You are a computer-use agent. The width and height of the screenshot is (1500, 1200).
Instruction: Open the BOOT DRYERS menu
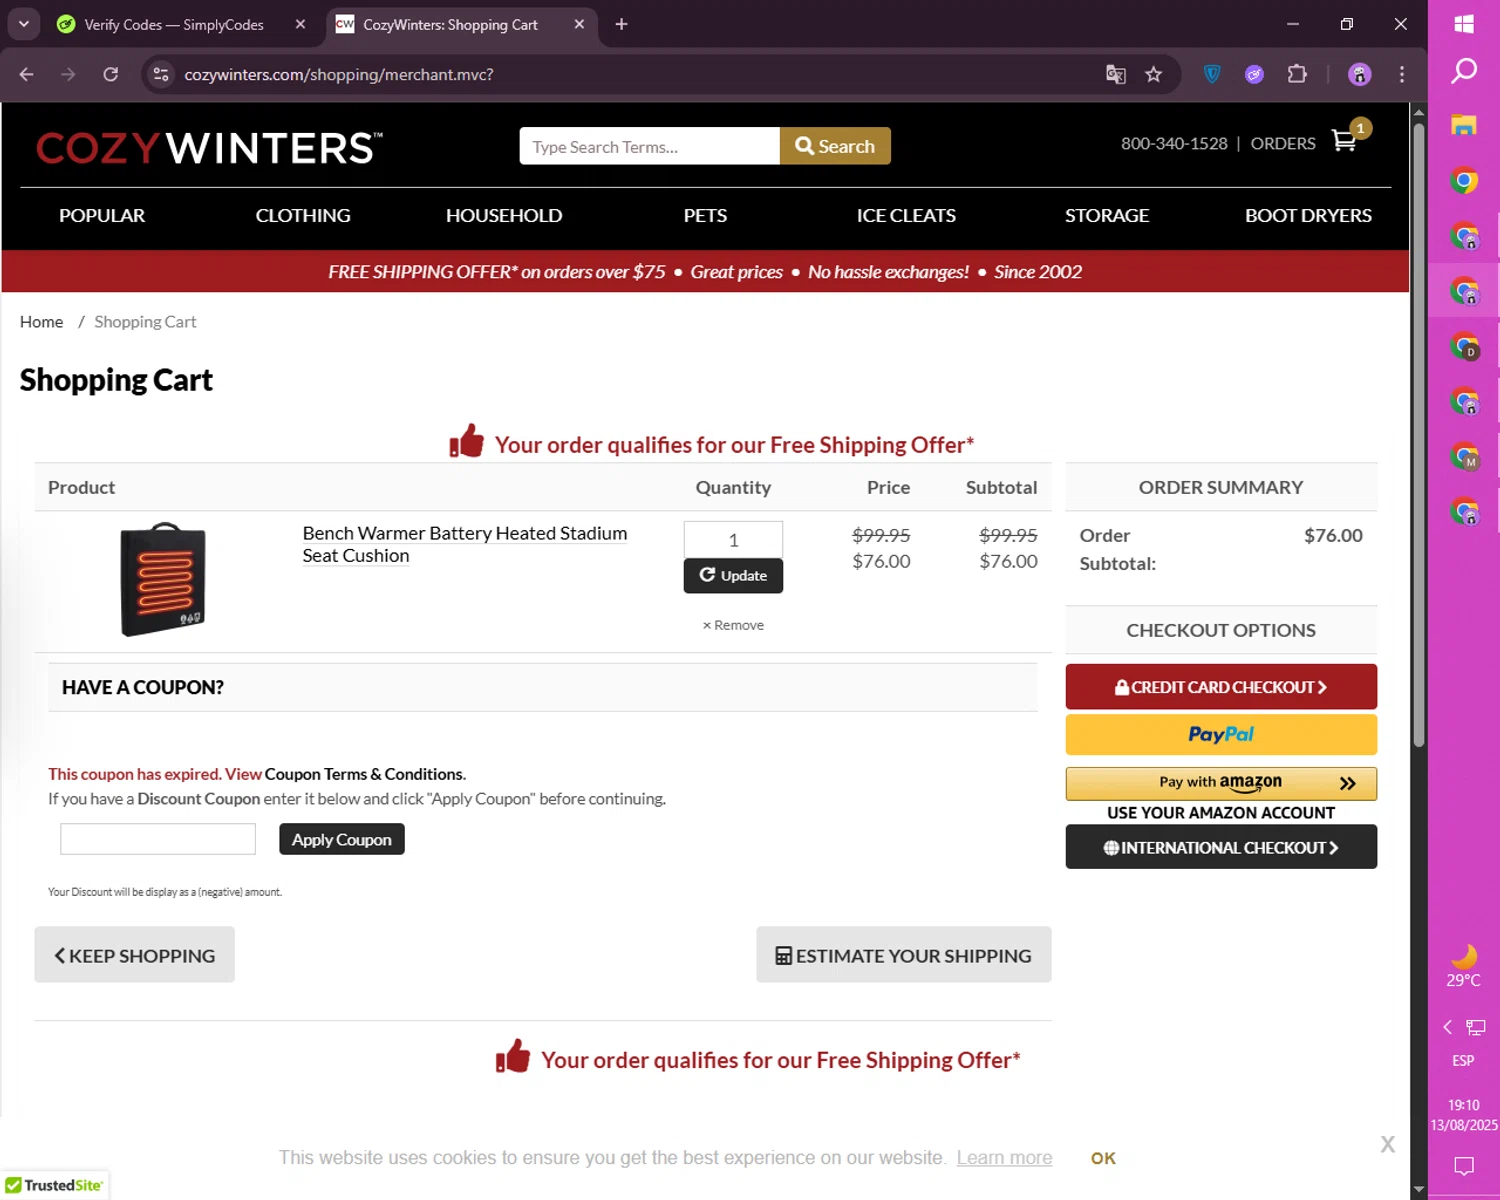pos(1308,216)
